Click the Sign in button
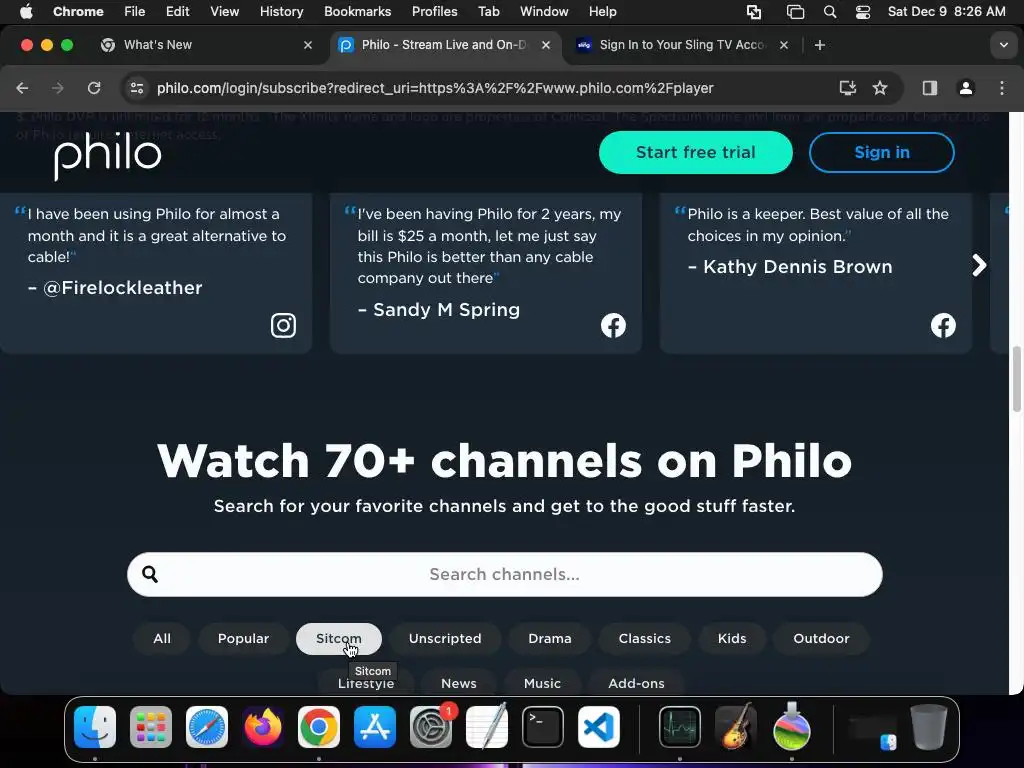 tap(882, 152)
